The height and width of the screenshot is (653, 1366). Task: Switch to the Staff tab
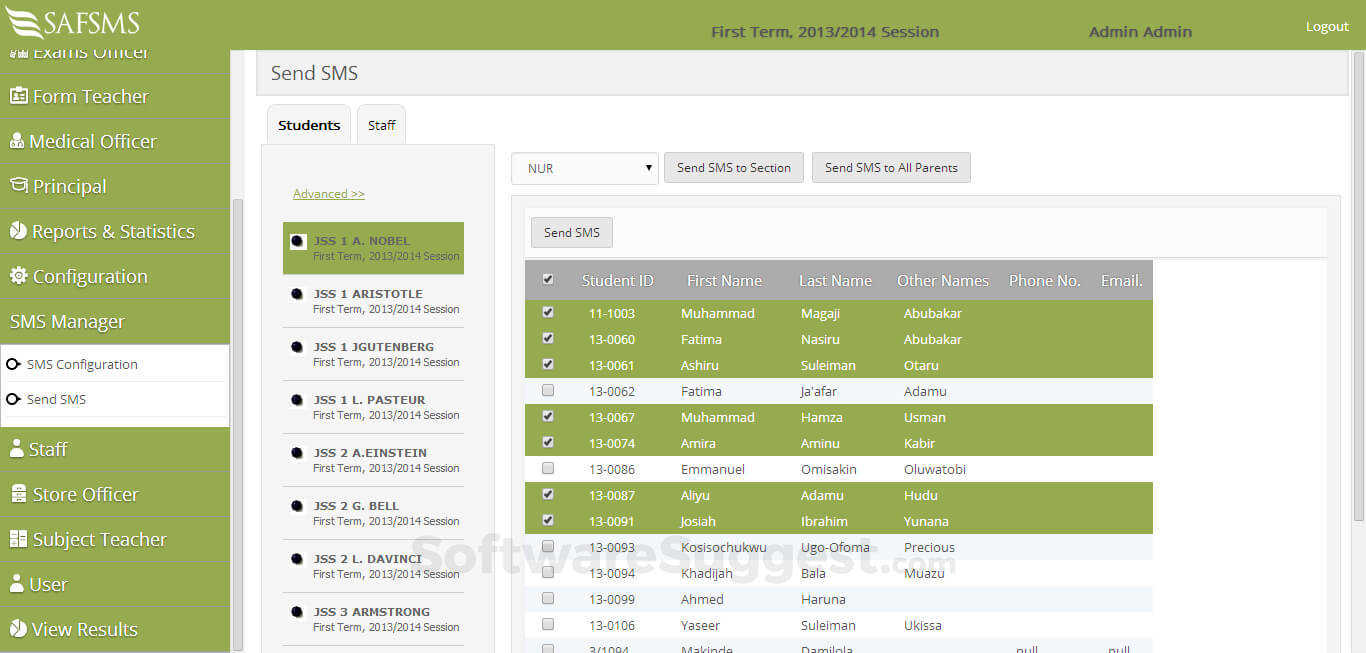click(381, 124)
